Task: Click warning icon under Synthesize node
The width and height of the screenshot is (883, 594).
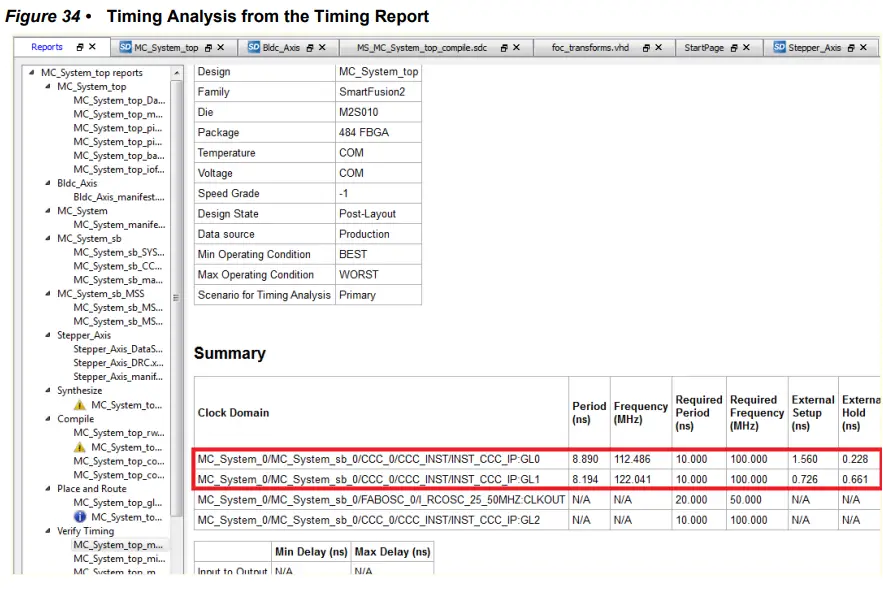Action: coord(80,405)
